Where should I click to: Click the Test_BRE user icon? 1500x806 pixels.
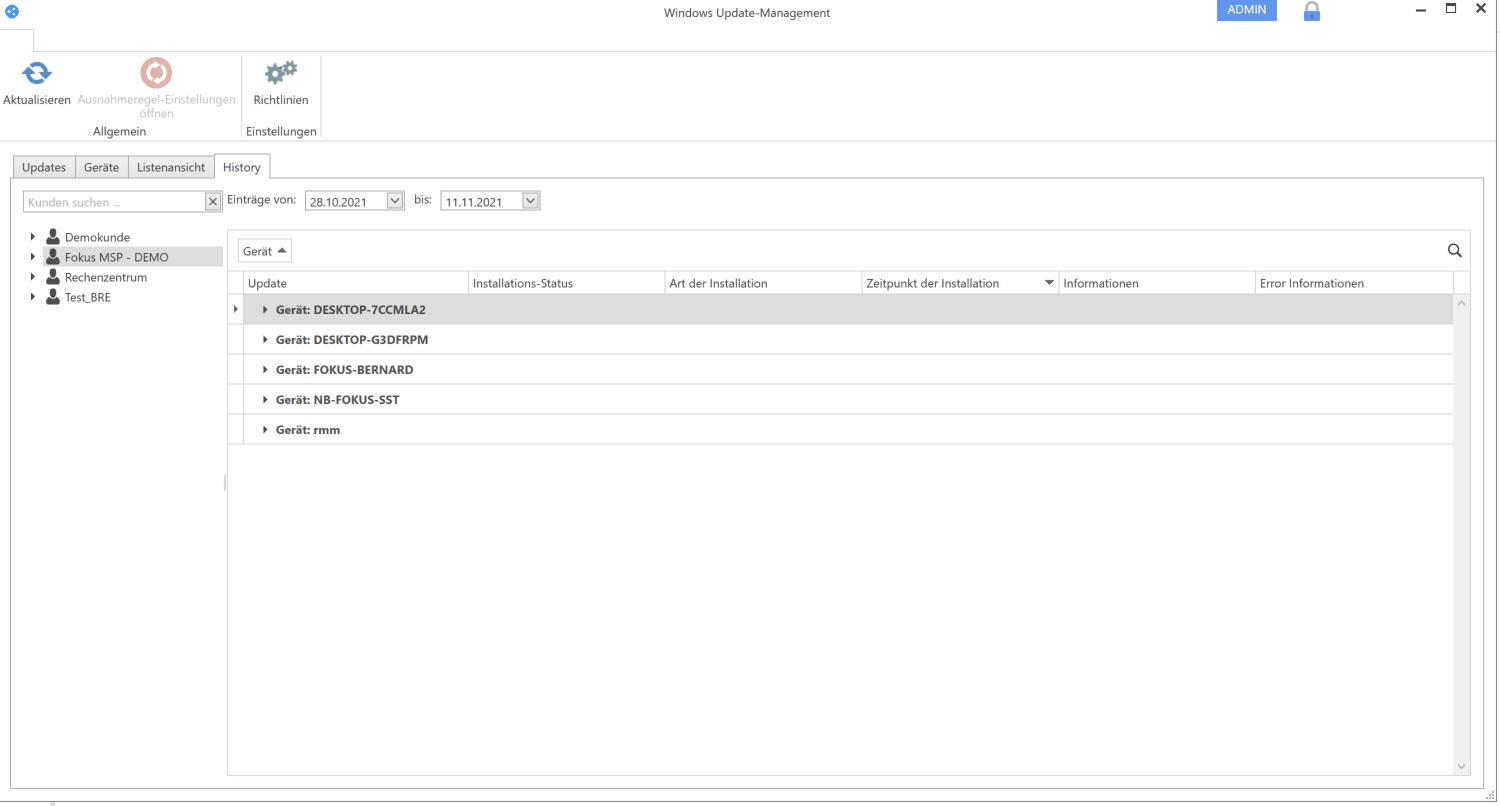[x=53, y=297]
